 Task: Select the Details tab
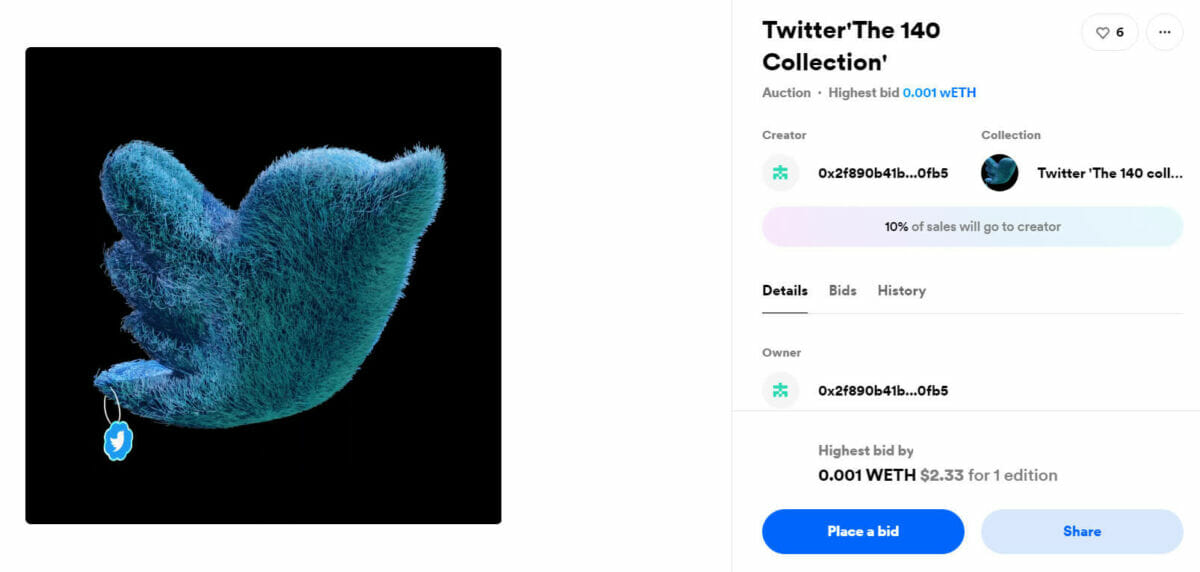pyautogui.click(x=785, y=291)
